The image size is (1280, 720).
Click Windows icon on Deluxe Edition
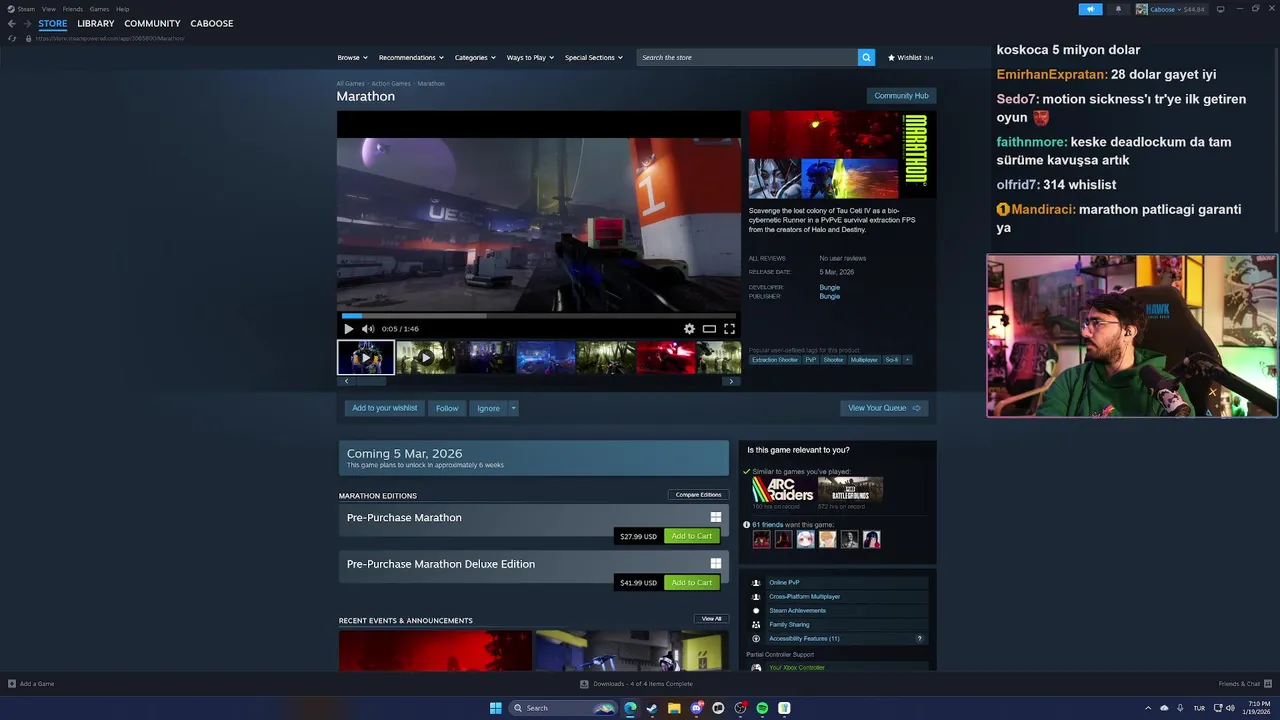(716, 563)
